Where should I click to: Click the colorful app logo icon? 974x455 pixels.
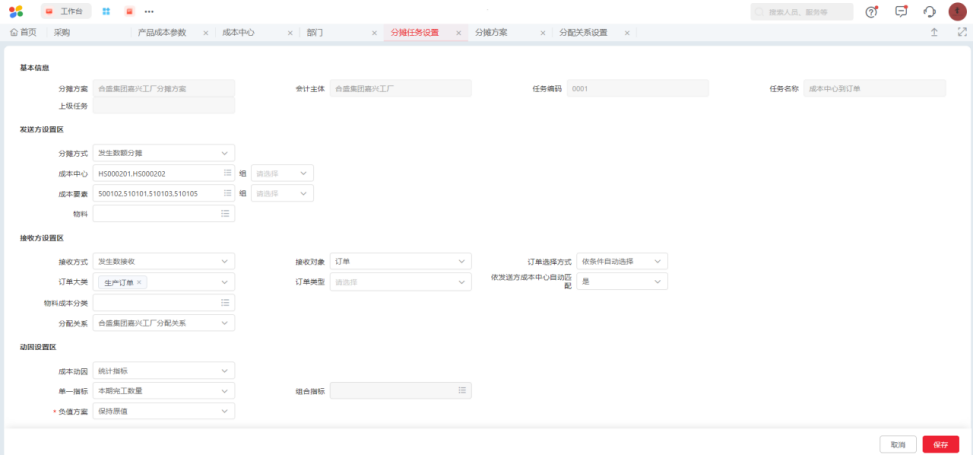pos(16,11)
